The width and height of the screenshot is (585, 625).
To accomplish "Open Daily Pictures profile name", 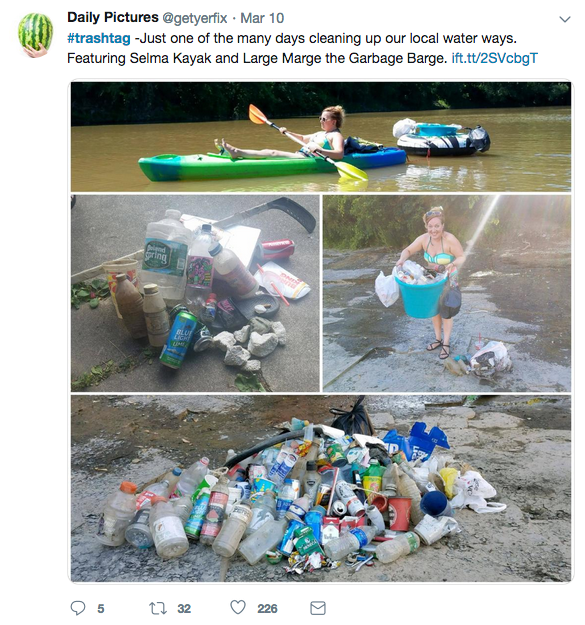I will [113, 18].
